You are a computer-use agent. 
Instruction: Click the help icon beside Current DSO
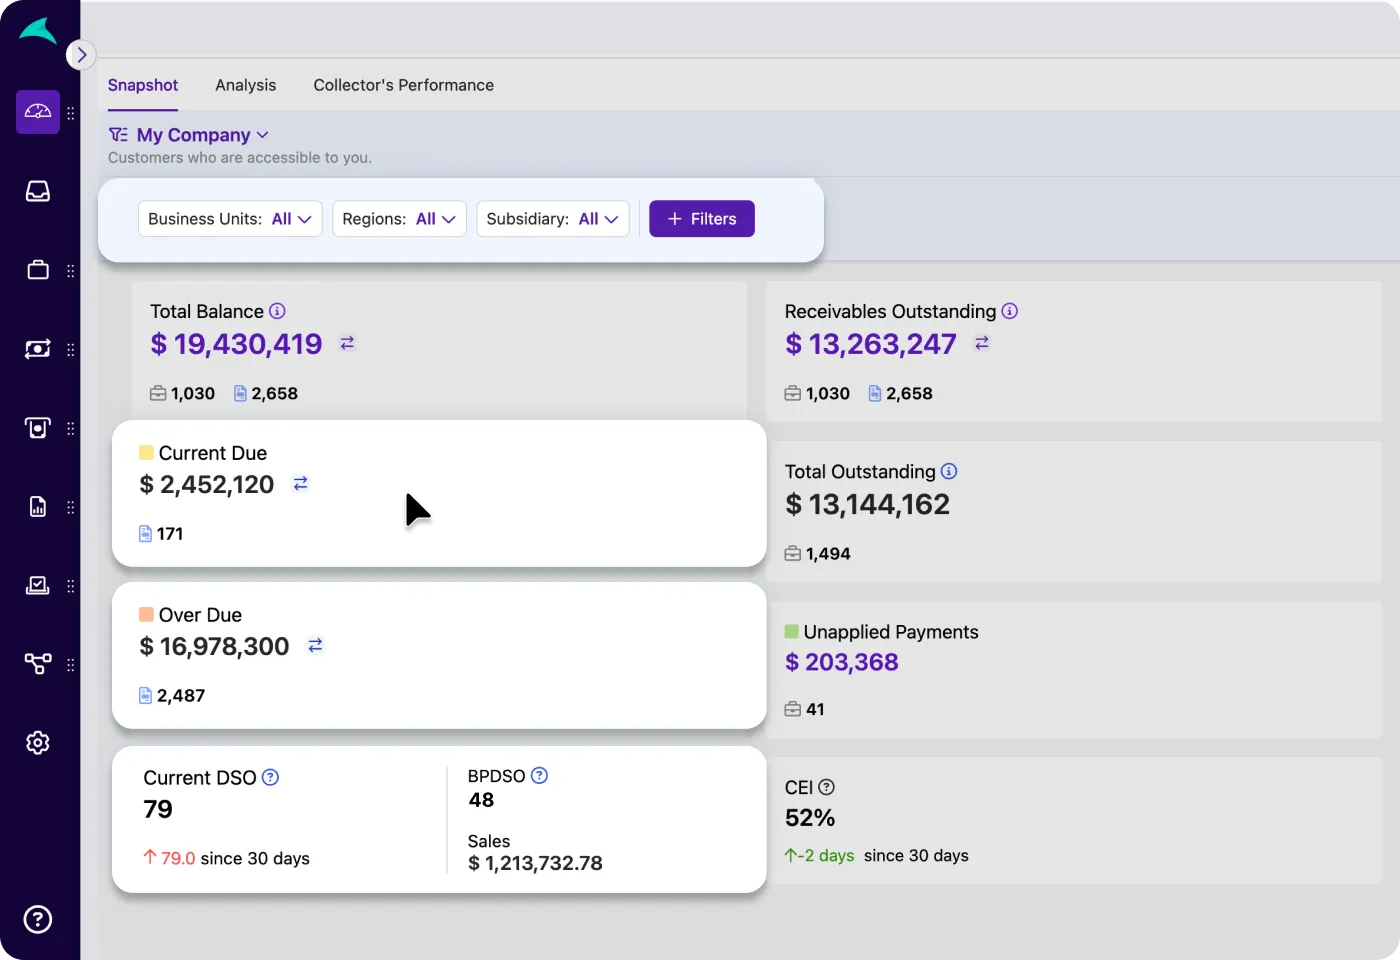coord(270,777)
